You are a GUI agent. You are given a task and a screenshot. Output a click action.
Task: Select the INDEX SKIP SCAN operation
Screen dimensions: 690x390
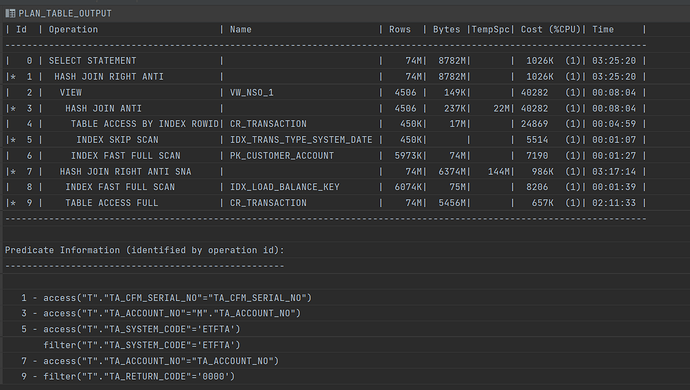click(117, 140)
